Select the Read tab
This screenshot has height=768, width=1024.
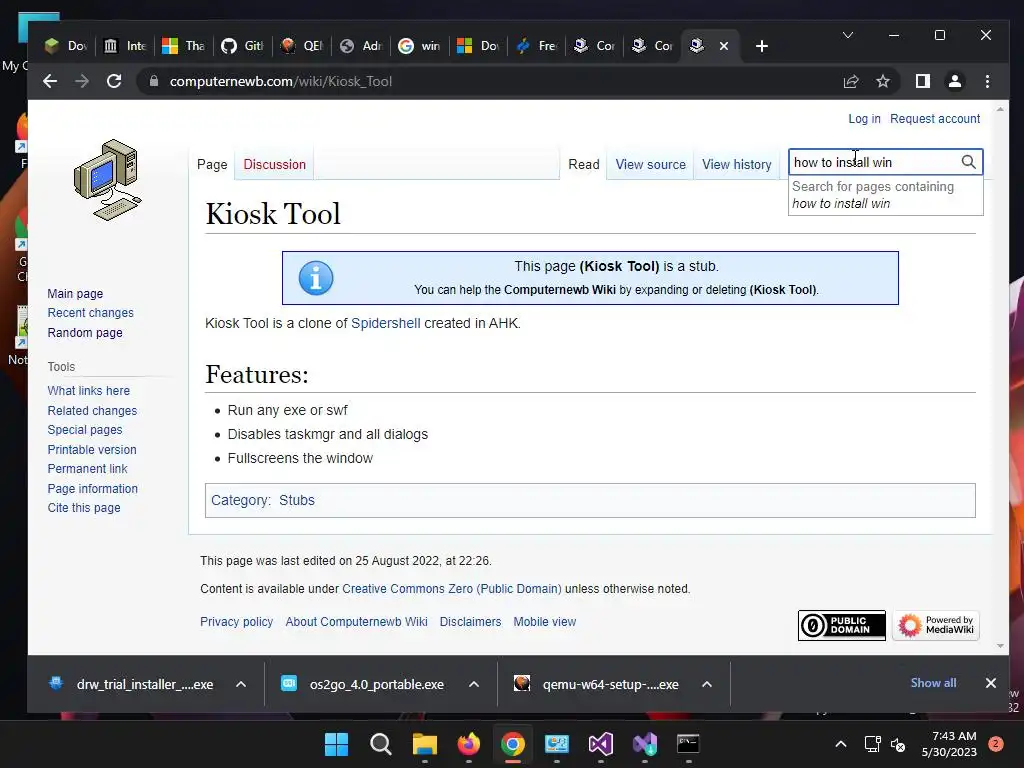pyautogui.click(x=584, y=165)
